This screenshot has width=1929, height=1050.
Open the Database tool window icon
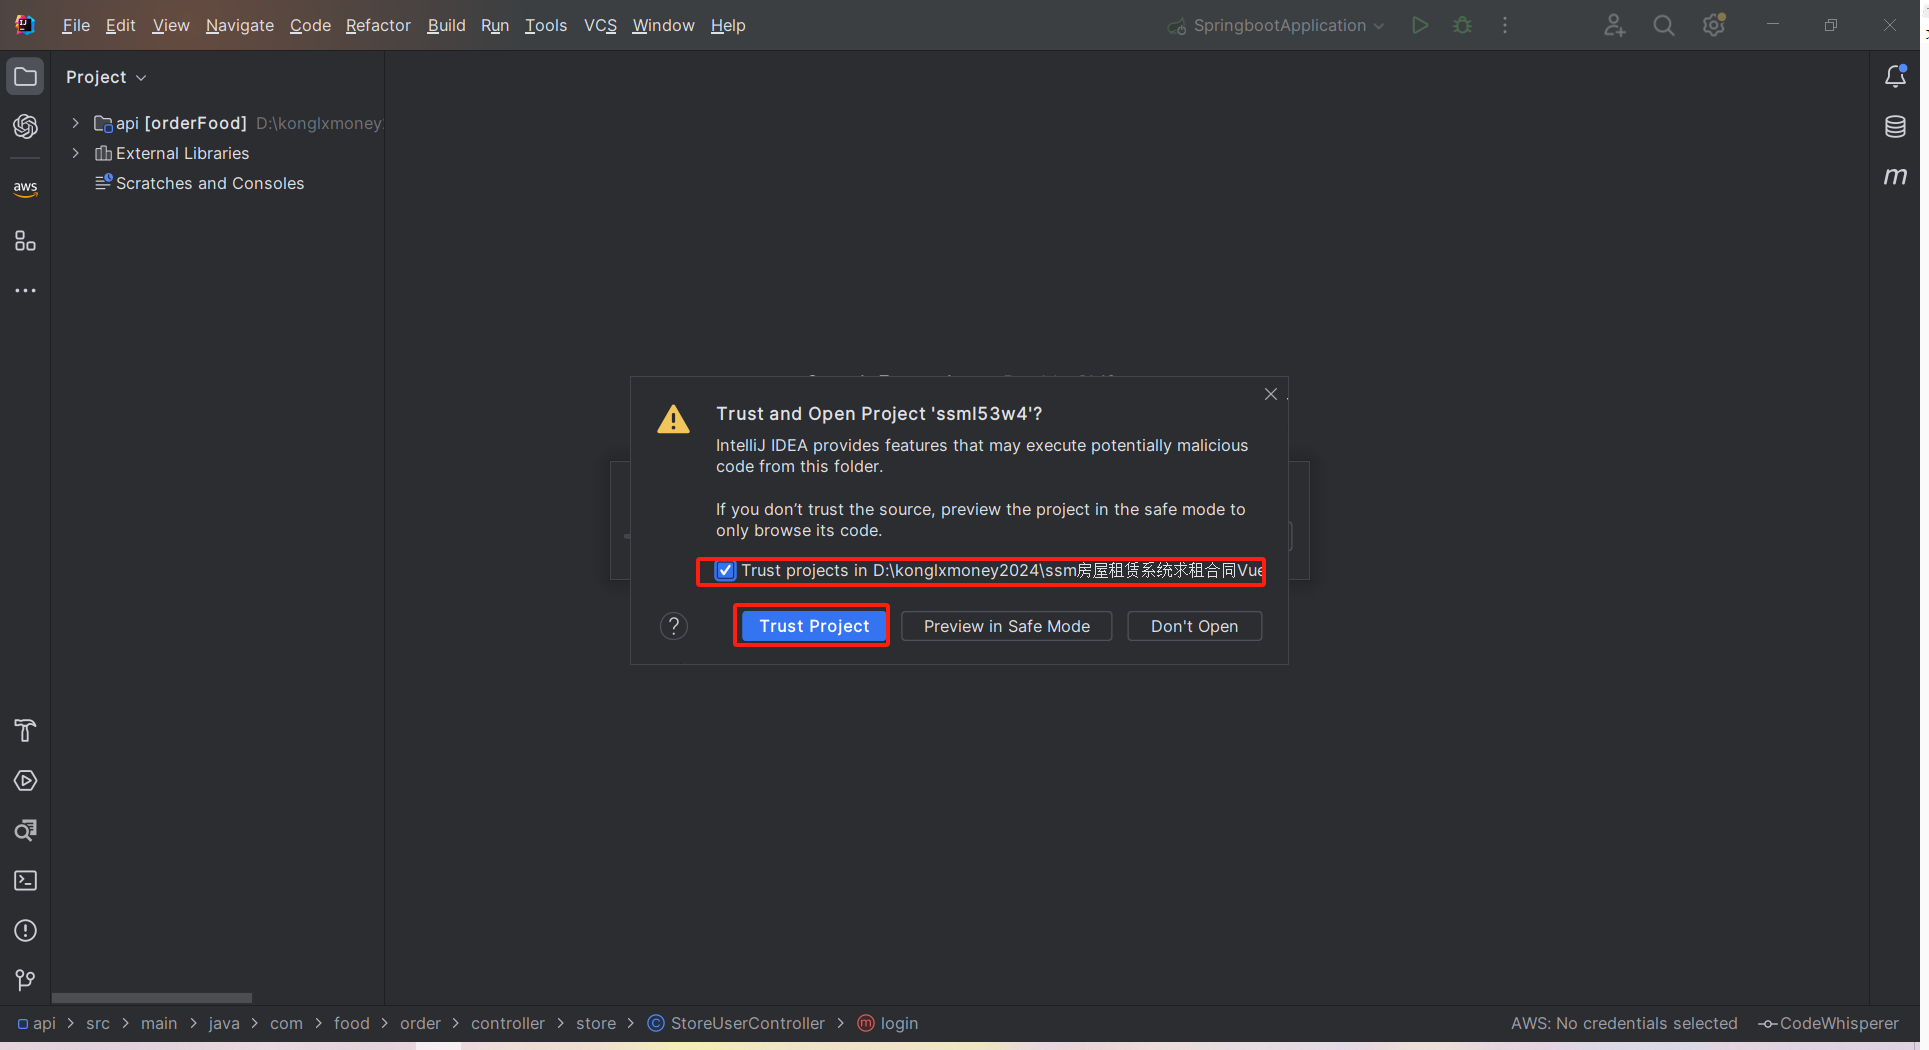[x=1895, y=127]
